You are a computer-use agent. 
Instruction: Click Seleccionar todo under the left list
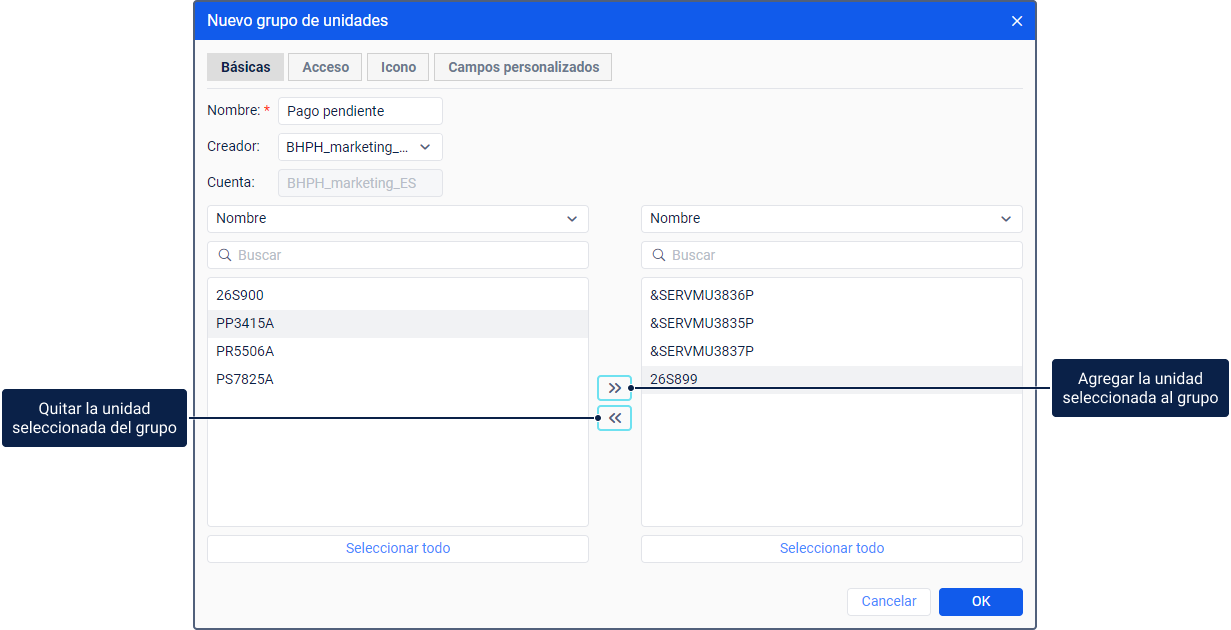(x=397, y=548)
